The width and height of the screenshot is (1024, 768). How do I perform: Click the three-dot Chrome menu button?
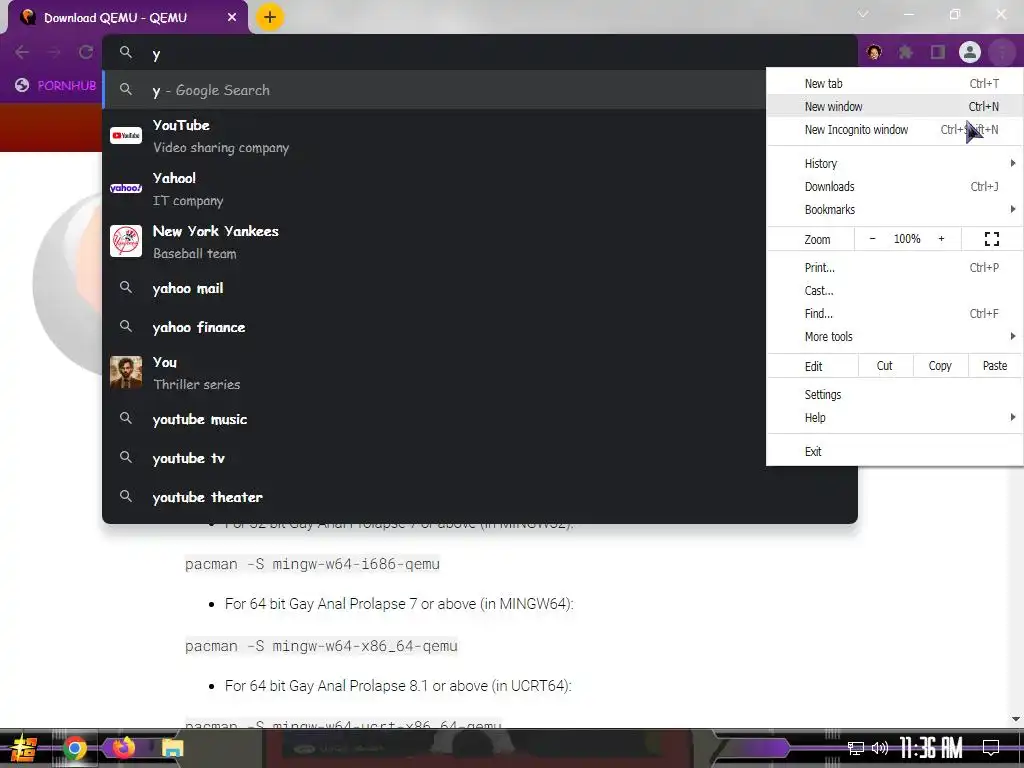pyautogui.click(x=1002, y=52)
